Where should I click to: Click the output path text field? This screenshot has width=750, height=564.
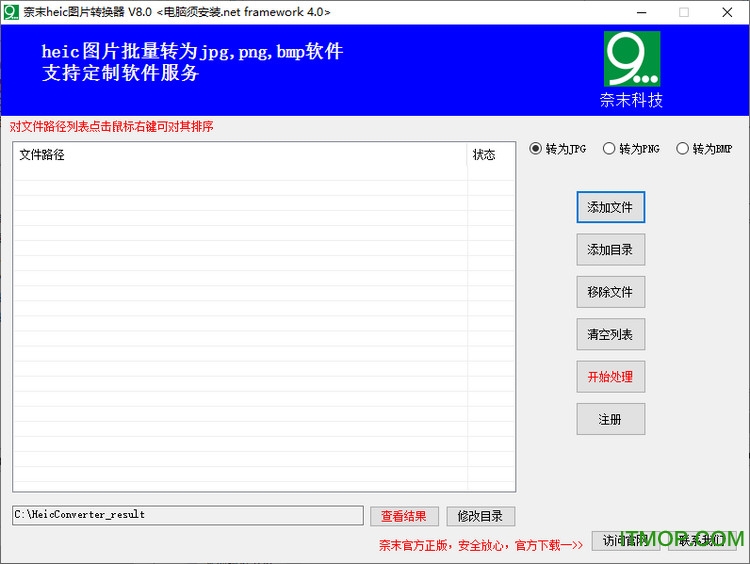[188, 515]
